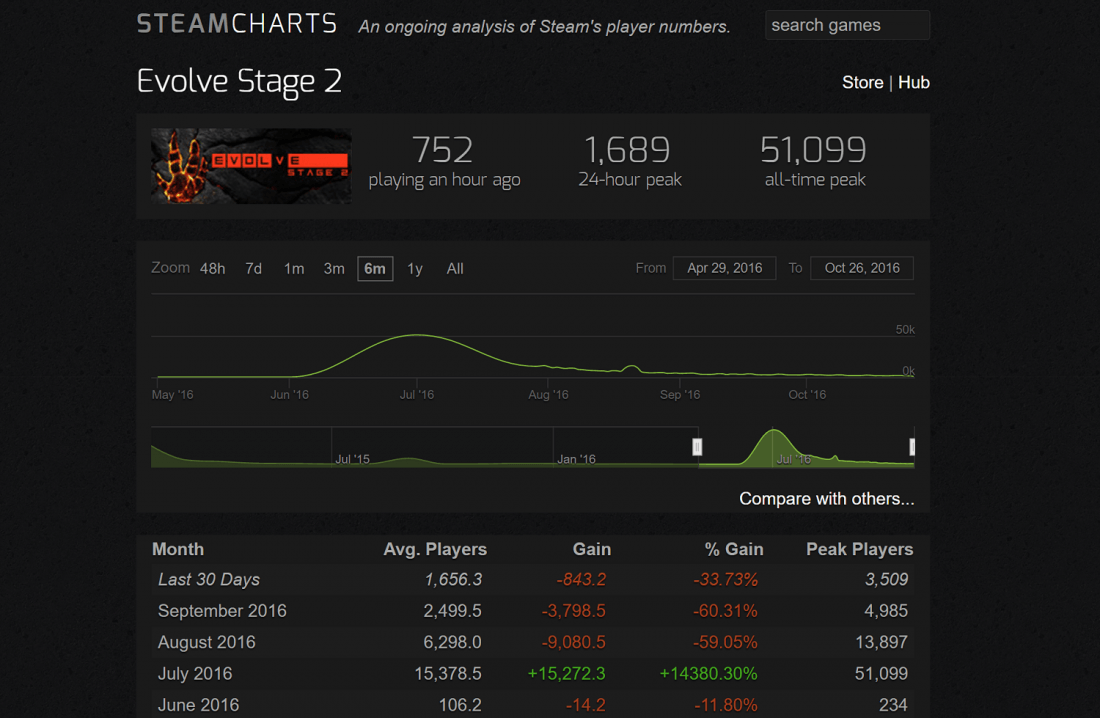Set chart zoom to 7d

tap(253, 269)
